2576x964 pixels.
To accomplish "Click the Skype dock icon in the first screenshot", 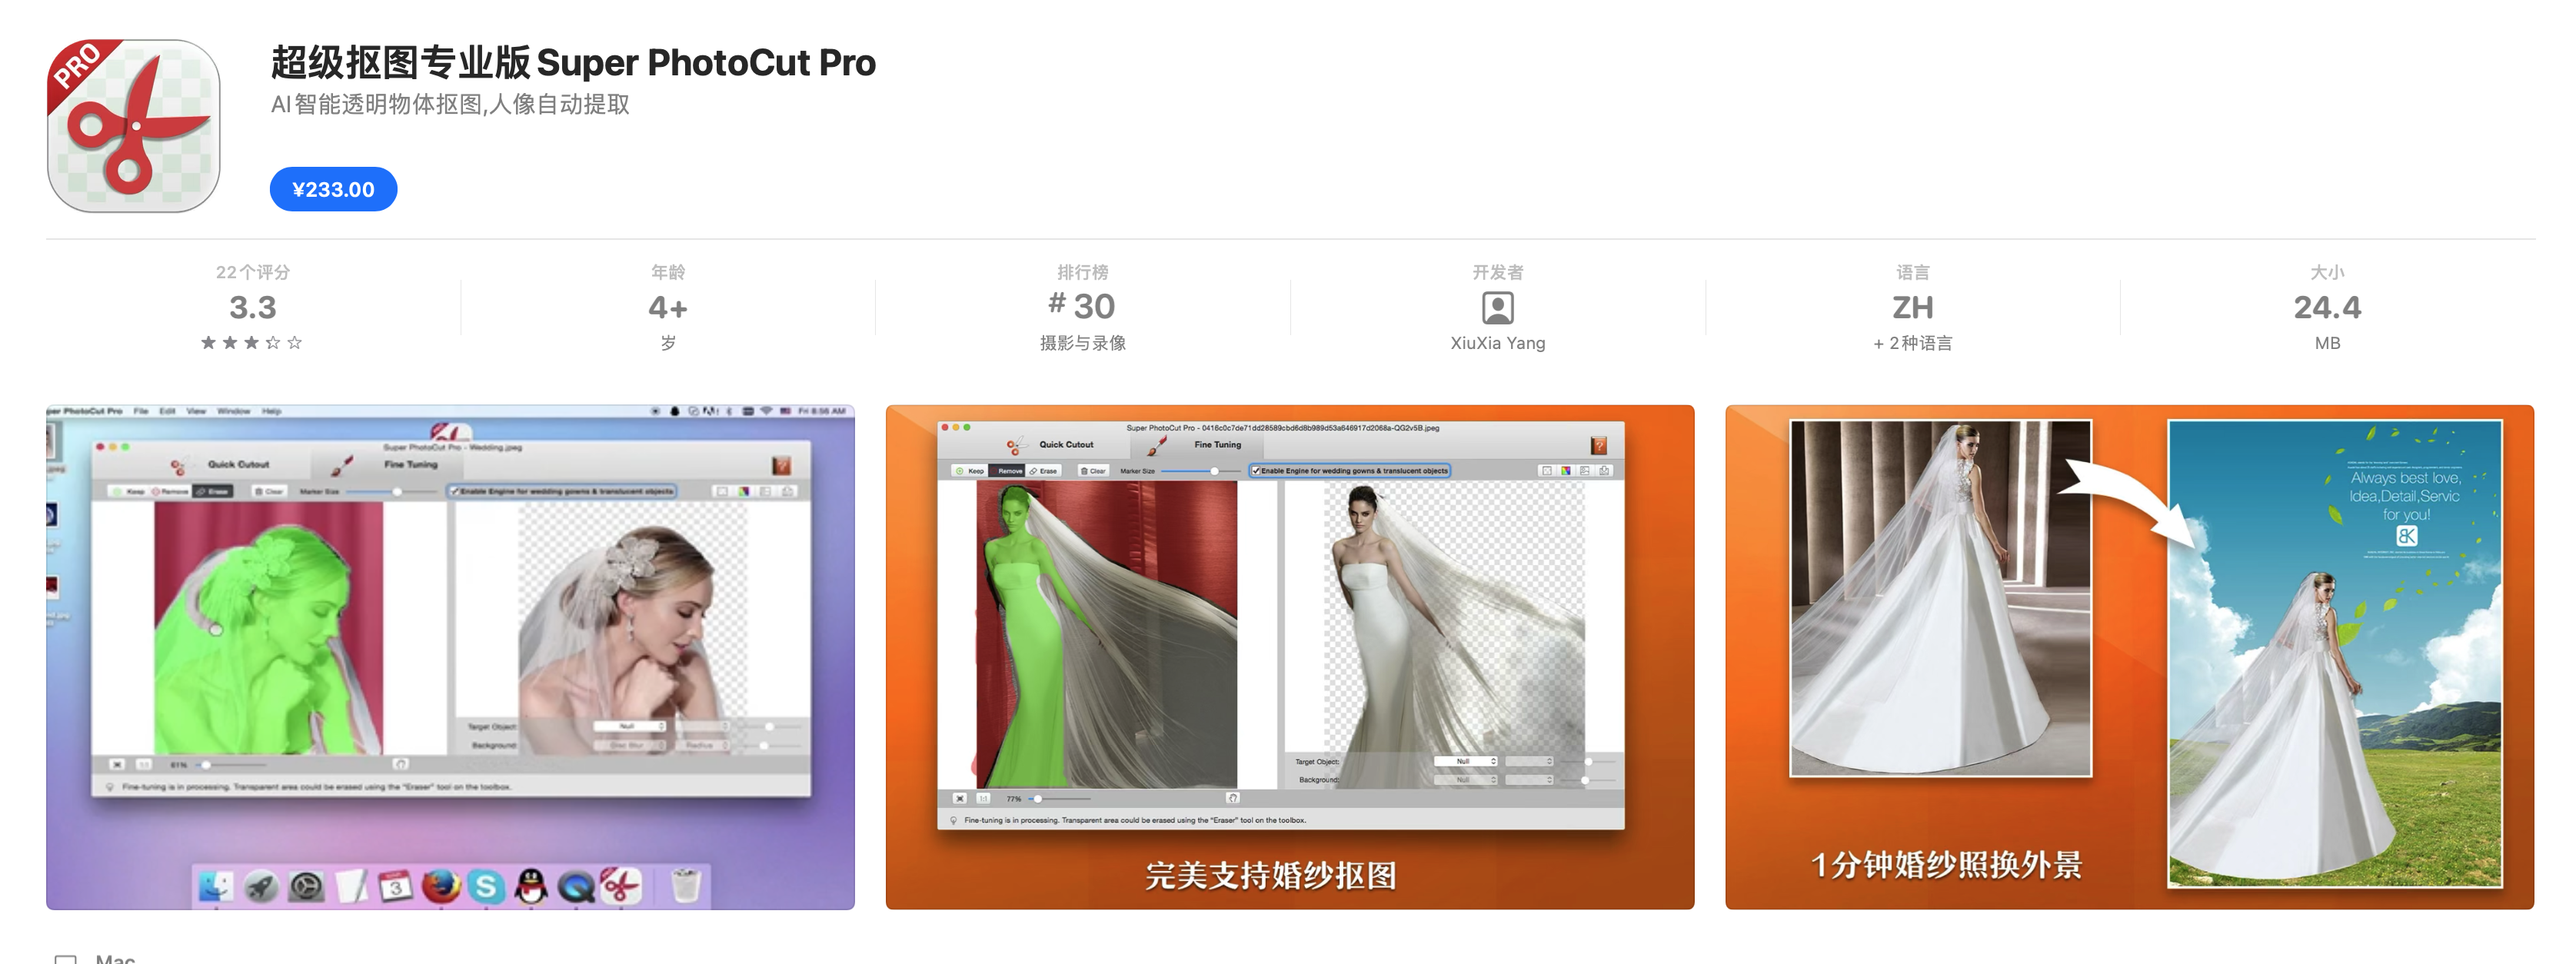I will click(x=486, y=886).
